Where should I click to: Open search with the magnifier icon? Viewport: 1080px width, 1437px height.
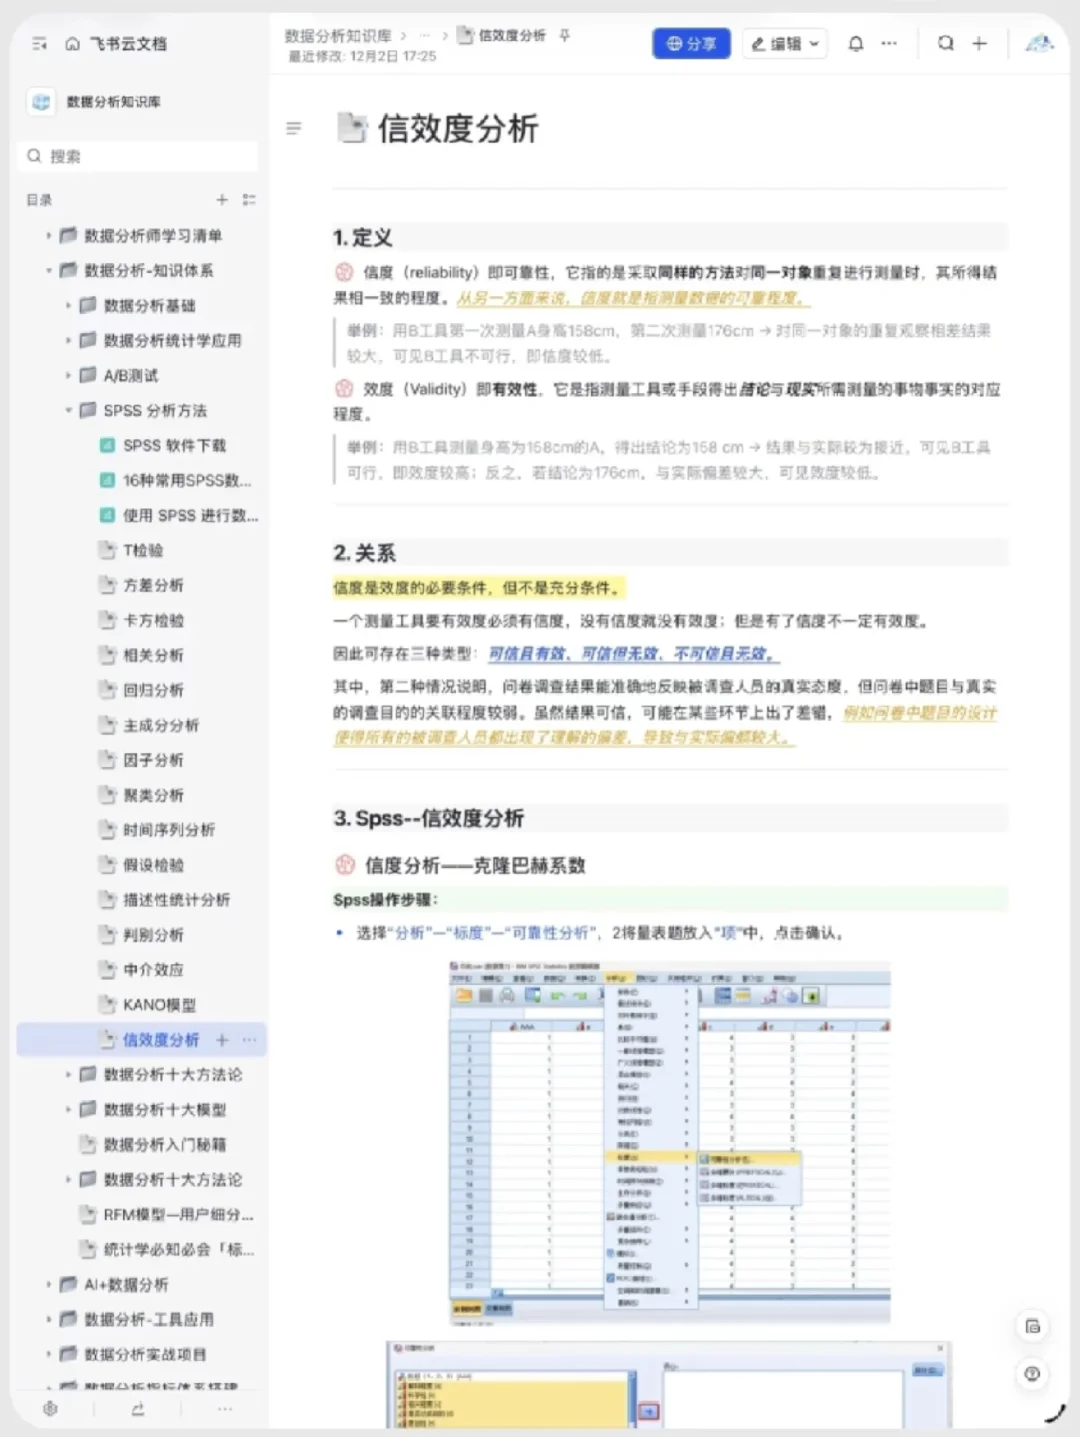pos(946,43)
